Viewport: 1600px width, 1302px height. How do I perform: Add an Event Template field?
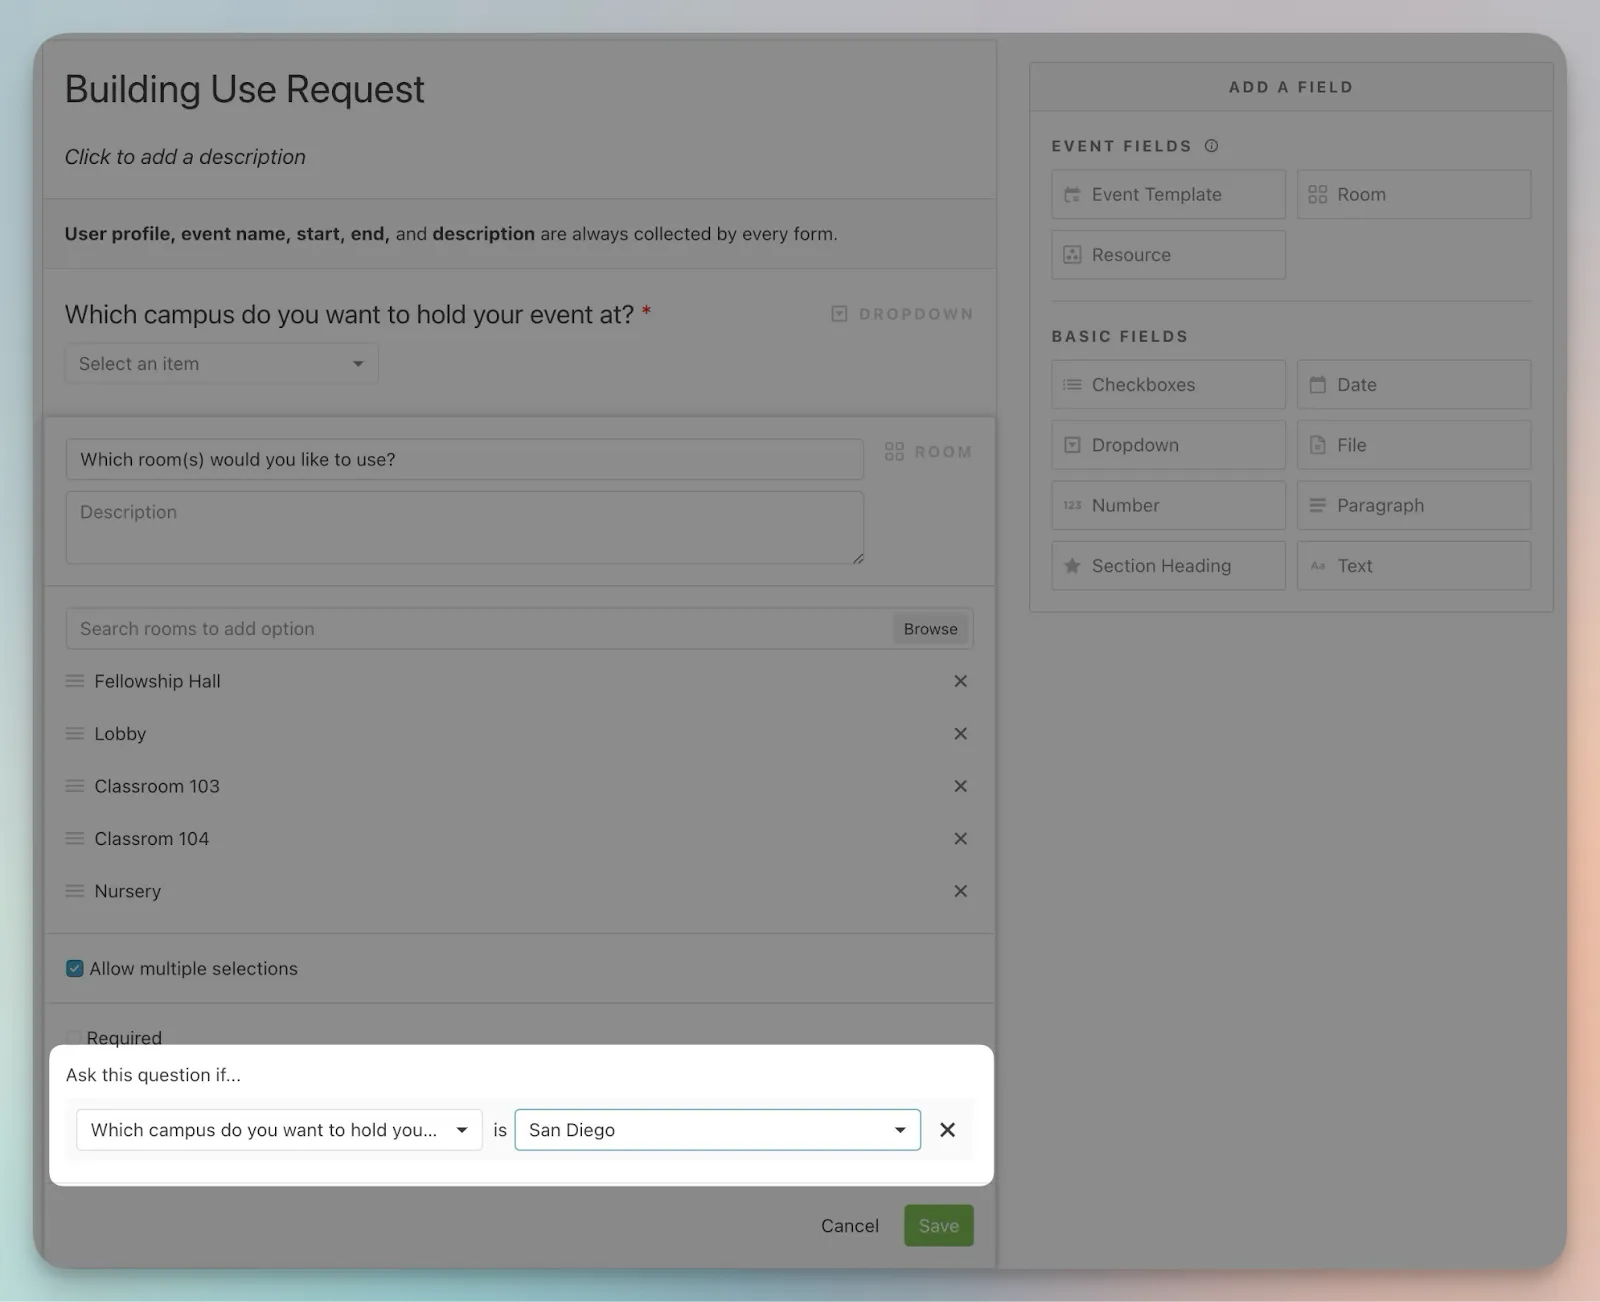click(x=1167, y=195)
